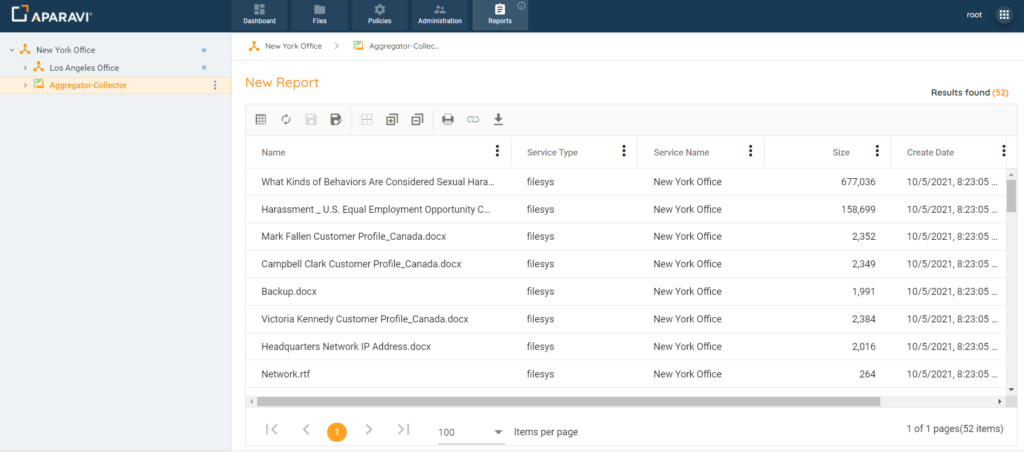Click the print report icon
1024x452 pixels.
click(448, 120)
